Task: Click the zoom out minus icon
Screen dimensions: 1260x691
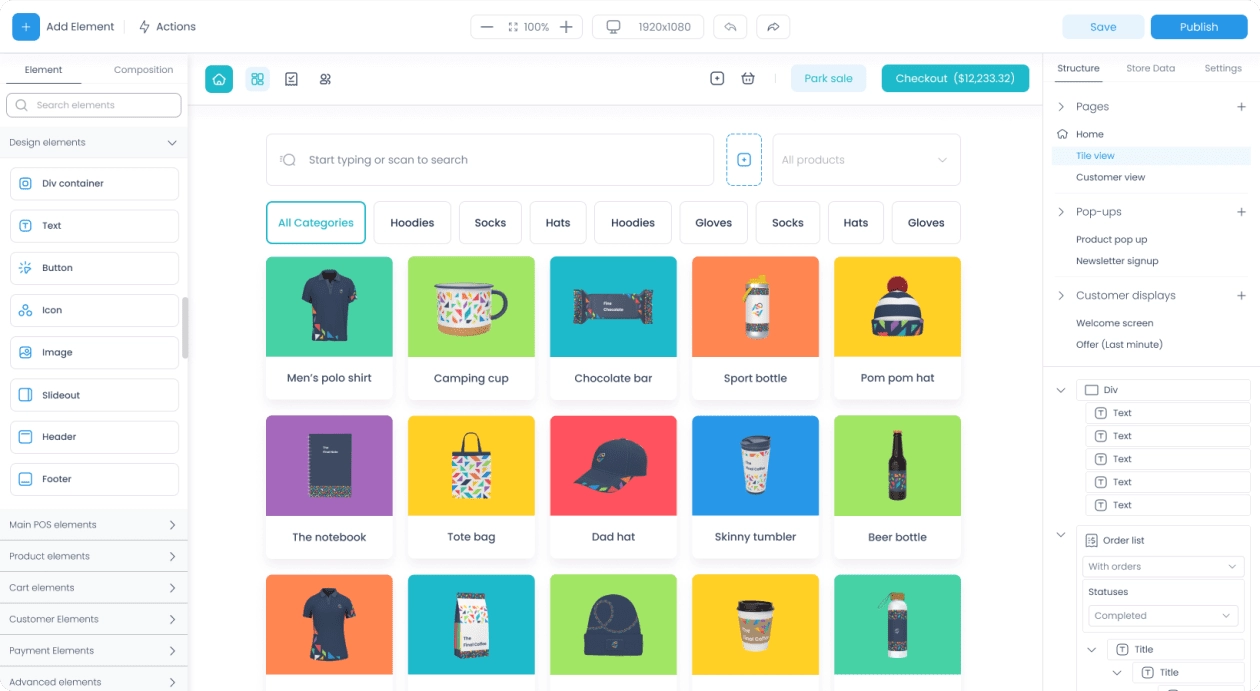Action: coord(487,27)
